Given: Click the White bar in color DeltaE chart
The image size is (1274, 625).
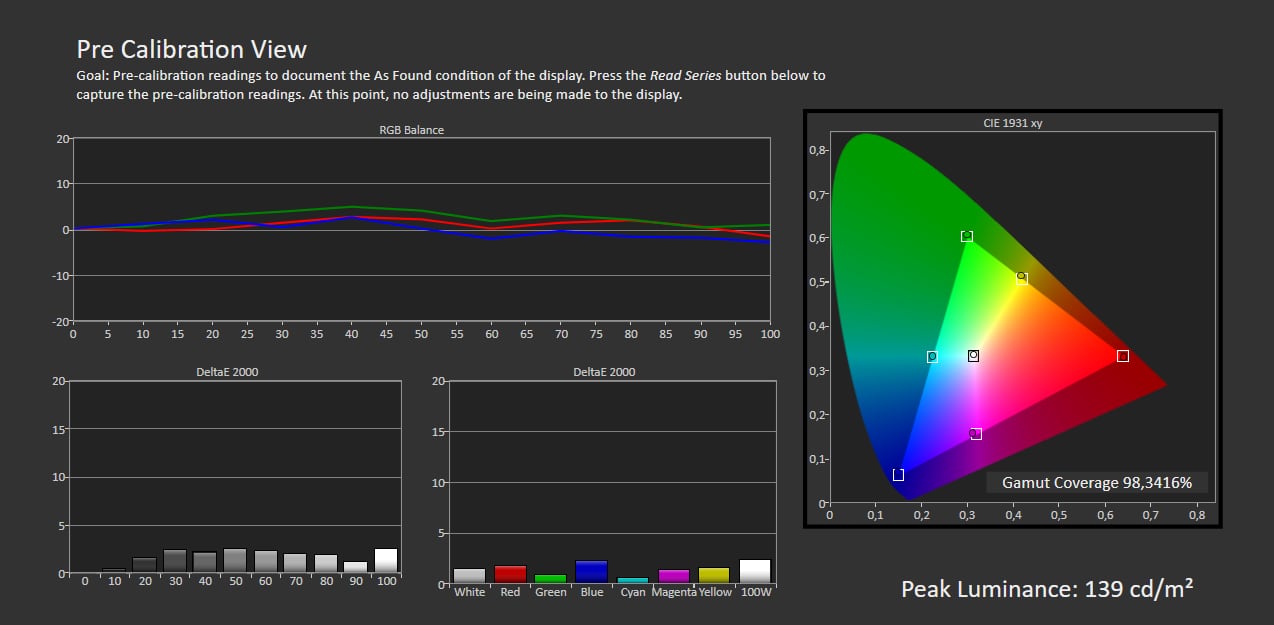Looking at the screenshot, I should click(x=469, y=576).
